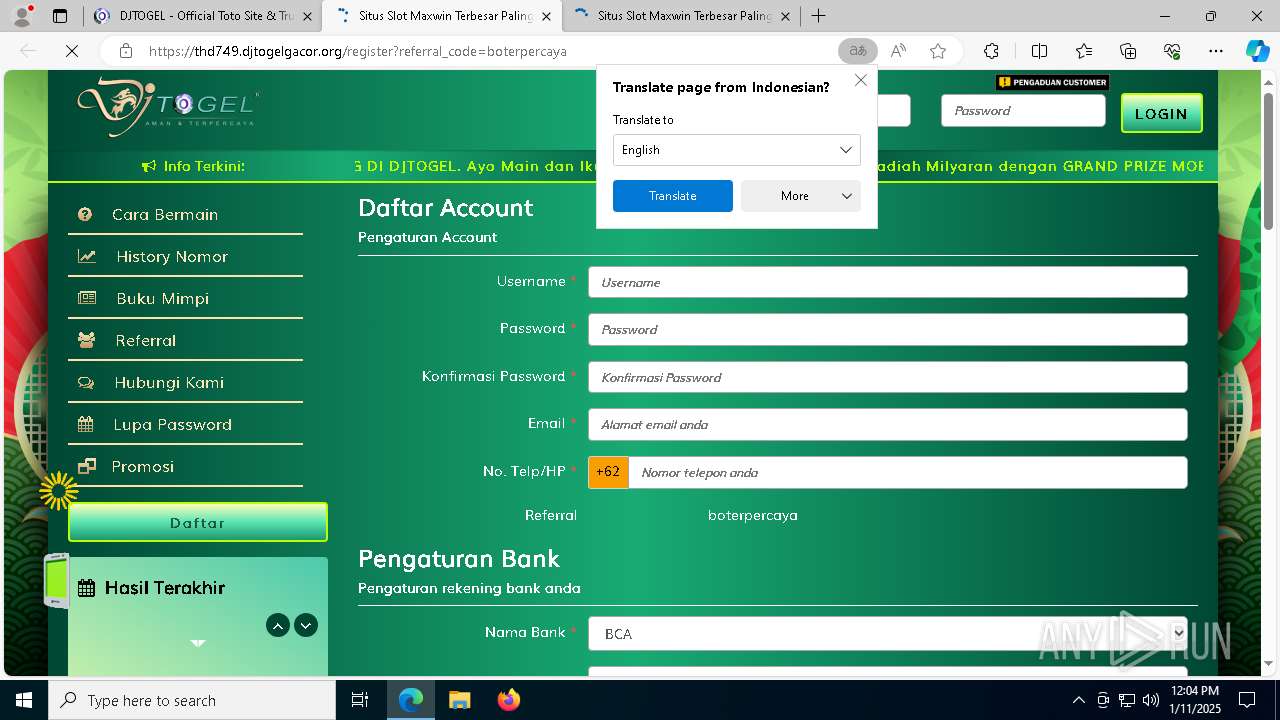
Task: Click the Pengaduan Customer banner
Action: click(x=1052, y=82)
